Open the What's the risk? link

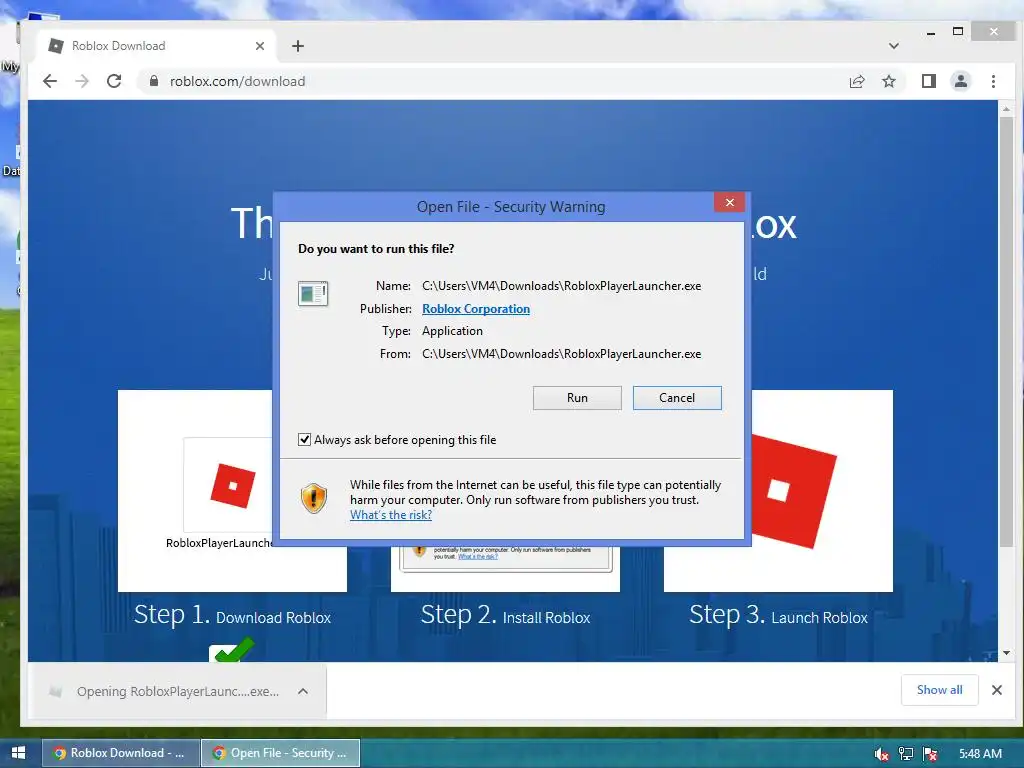pos(391,515)
